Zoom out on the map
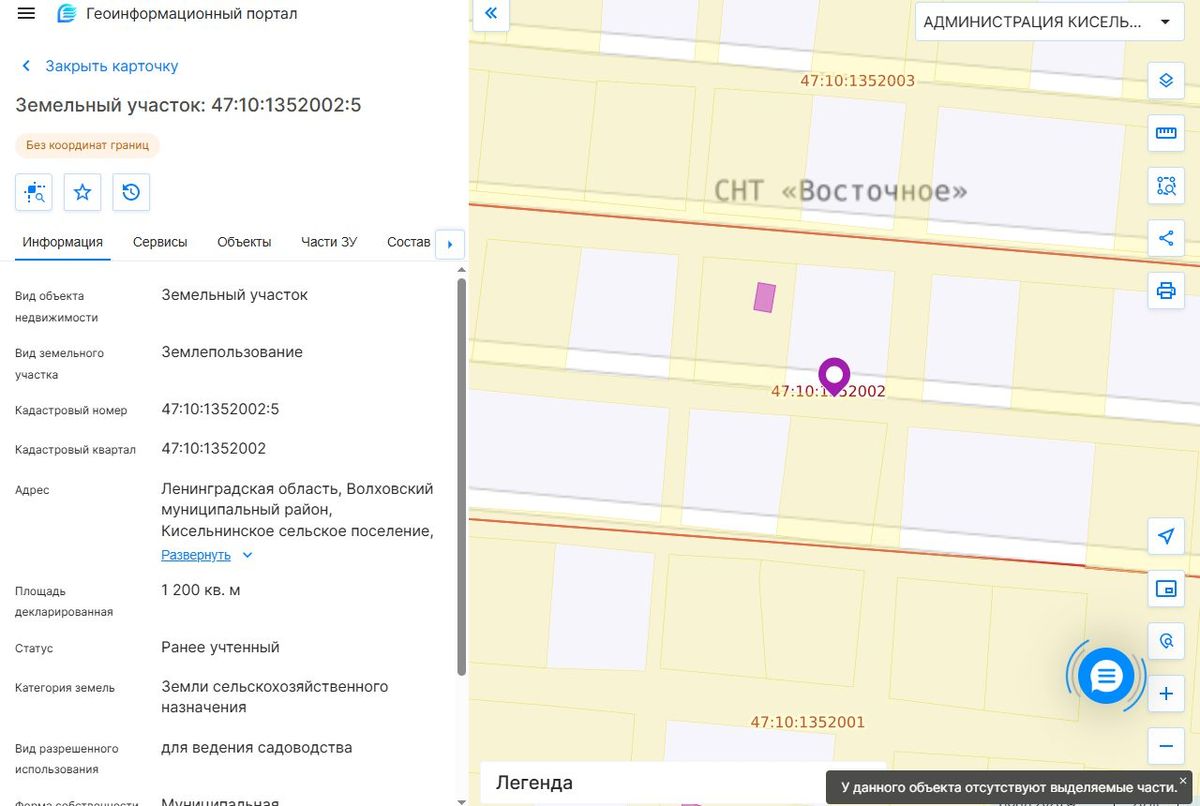The image size is (1200, 806). tap(1166, 746)
